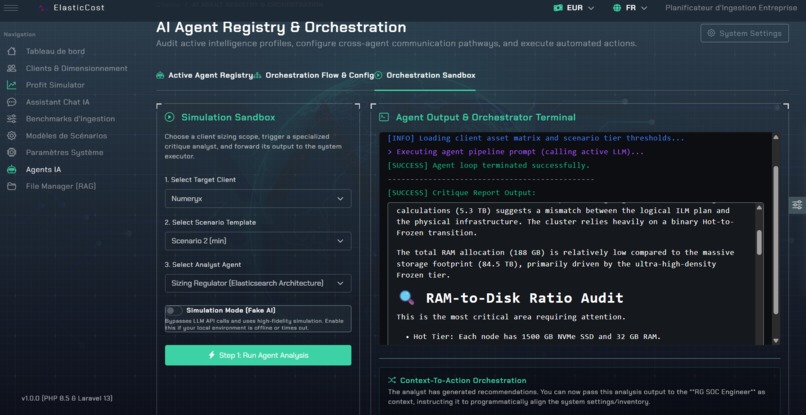Click the ElasticCost brand name

(x=79, y=8)
